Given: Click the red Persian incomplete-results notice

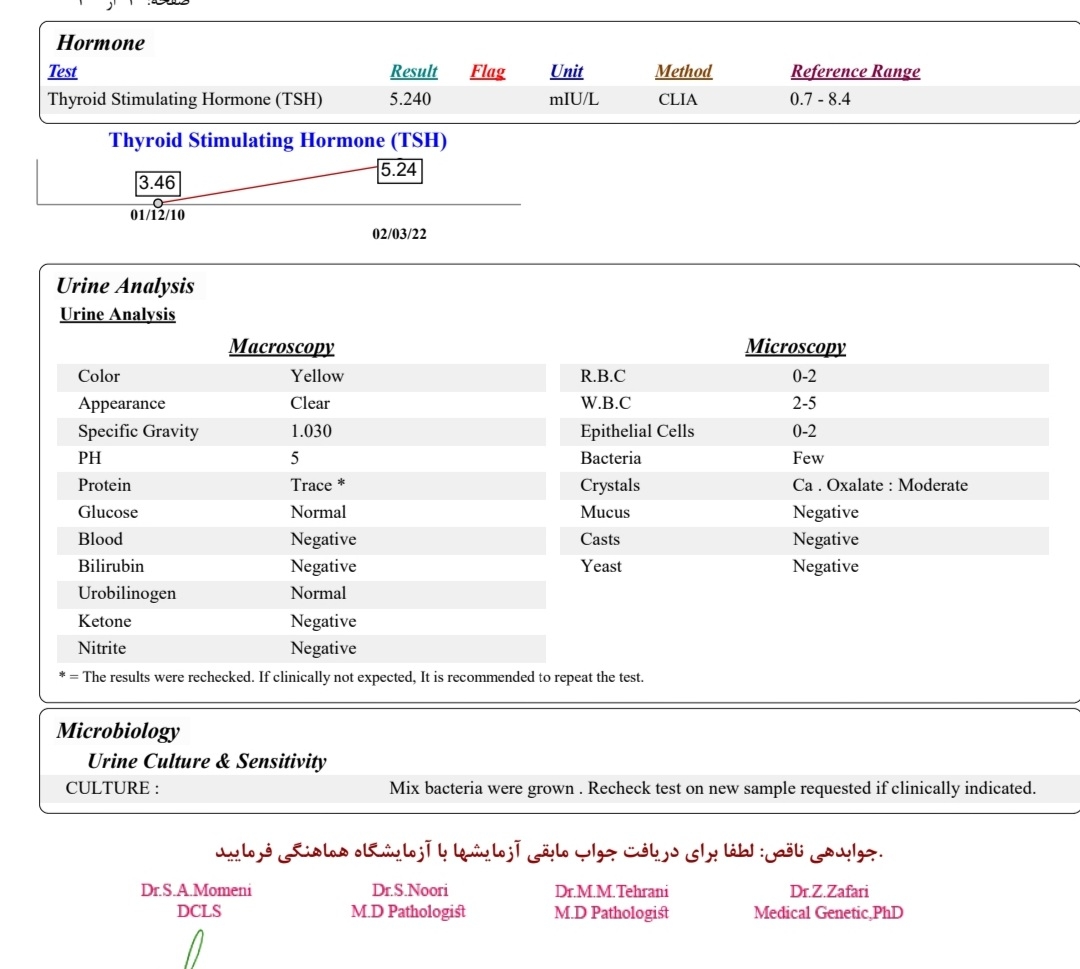Looking at the screenshot, I should point(549,853).
